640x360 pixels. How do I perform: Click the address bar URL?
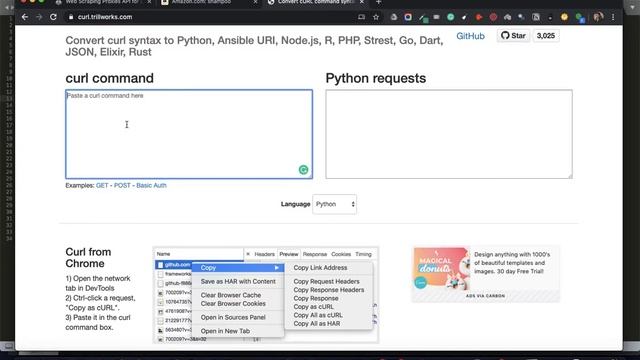pyautogui.click(x=105, y=17)
